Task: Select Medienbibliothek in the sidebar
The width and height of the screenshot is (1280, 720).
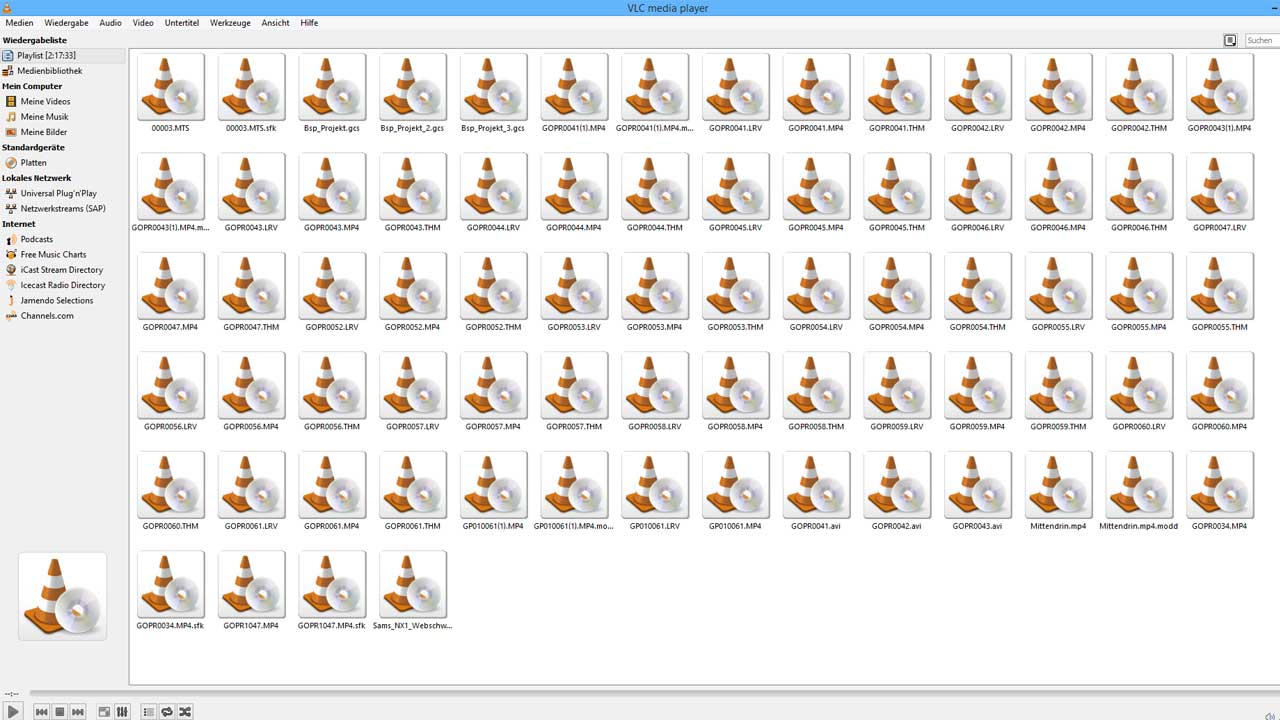Action: tap(49, 71)
